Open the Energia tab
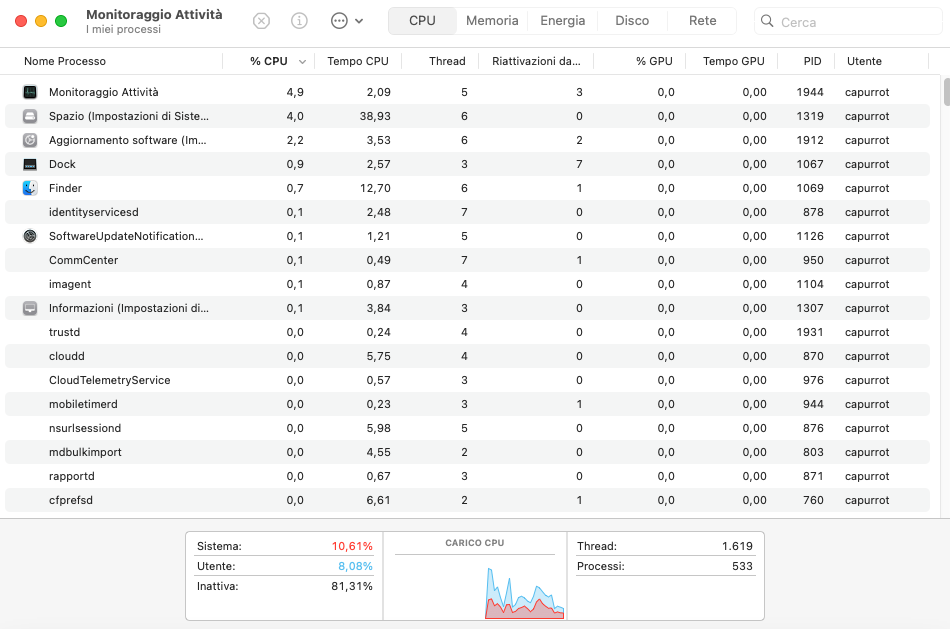 tap(563, 21)
